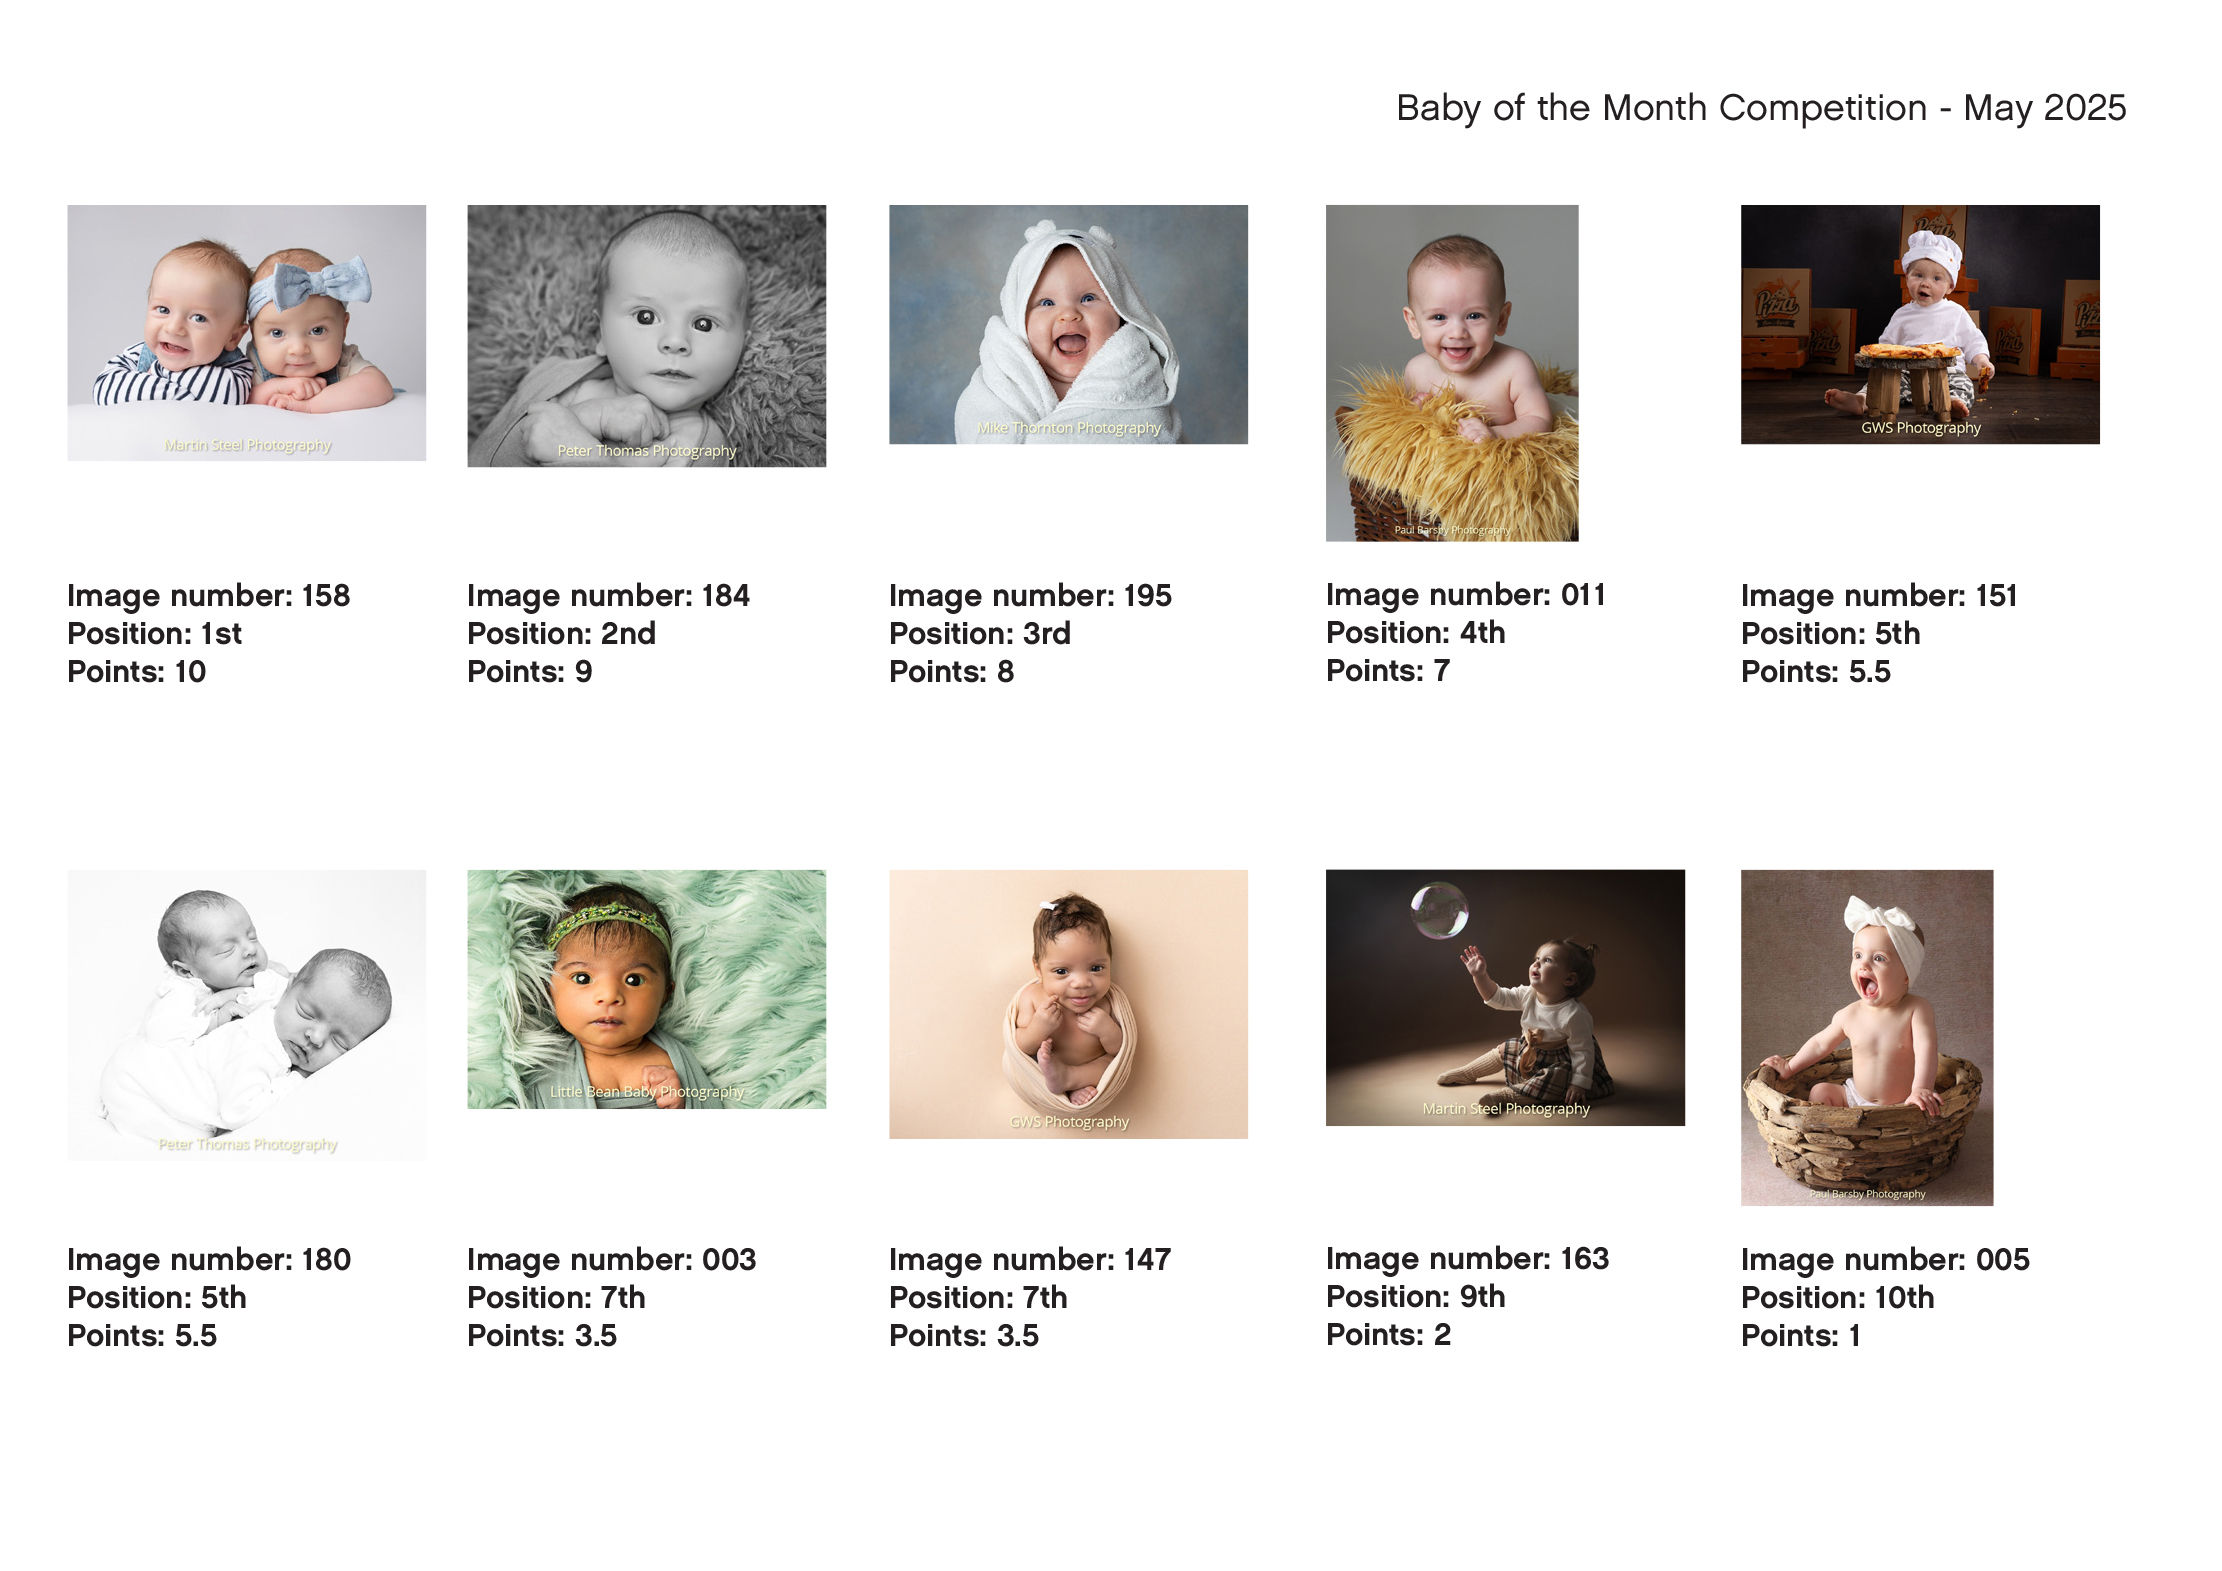The image size is (2222, 1571).
Task: Select the 'Image number: 151' caption text
Action: point(1878,595)
